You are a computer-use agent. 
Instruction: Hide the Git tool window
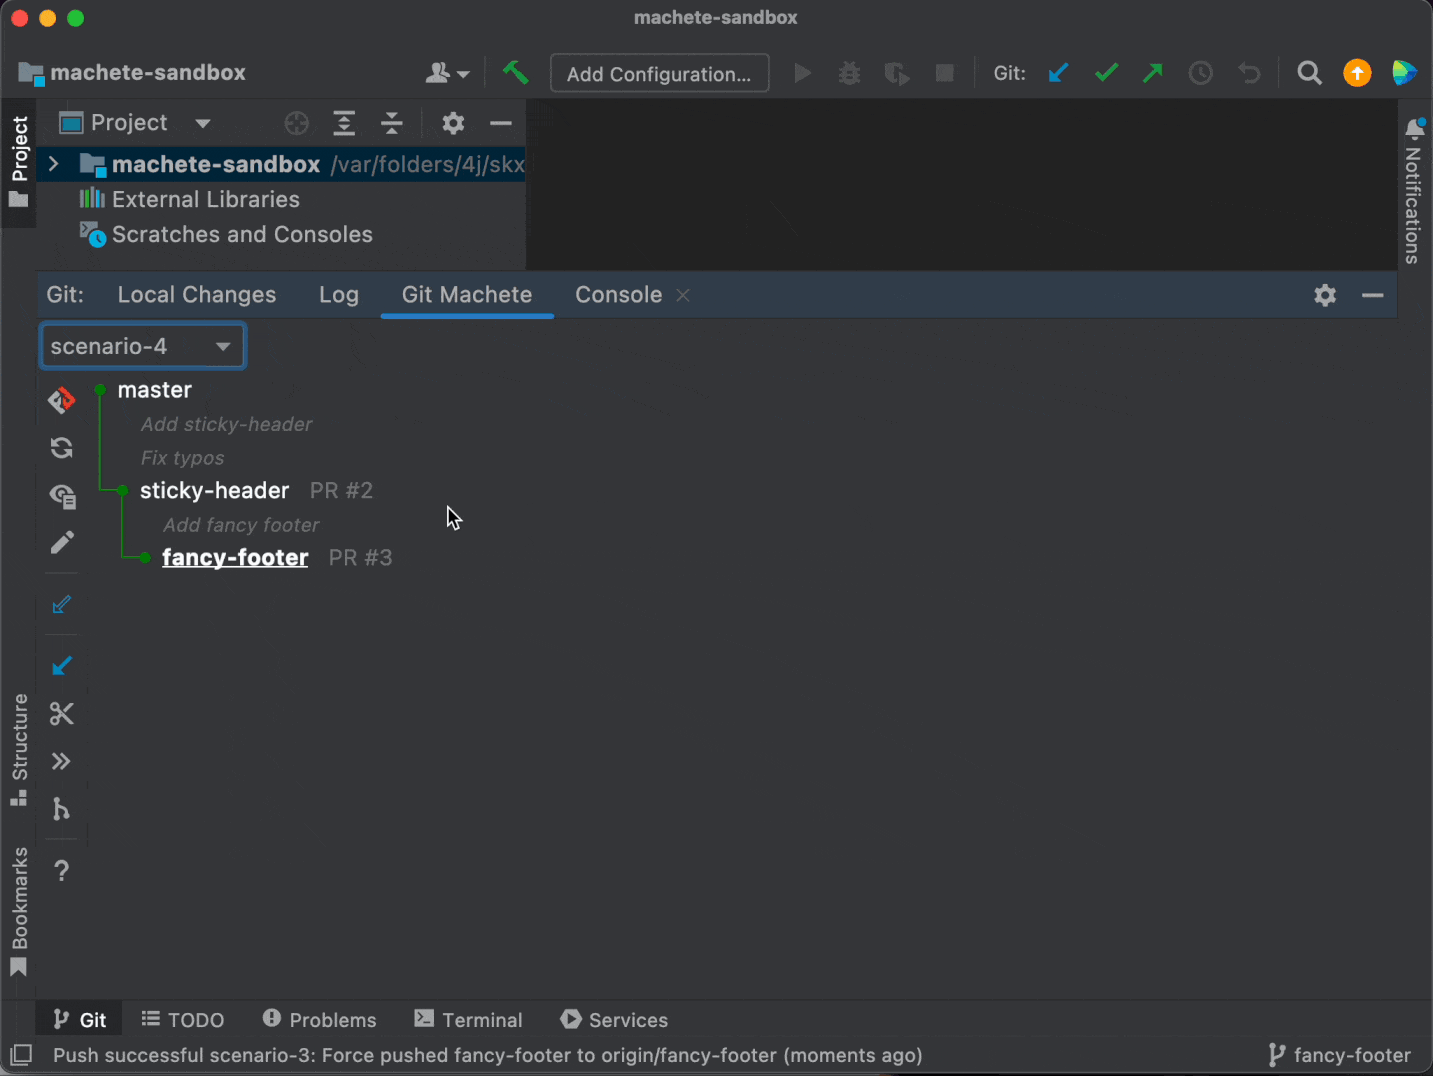tap(1373, 295)
